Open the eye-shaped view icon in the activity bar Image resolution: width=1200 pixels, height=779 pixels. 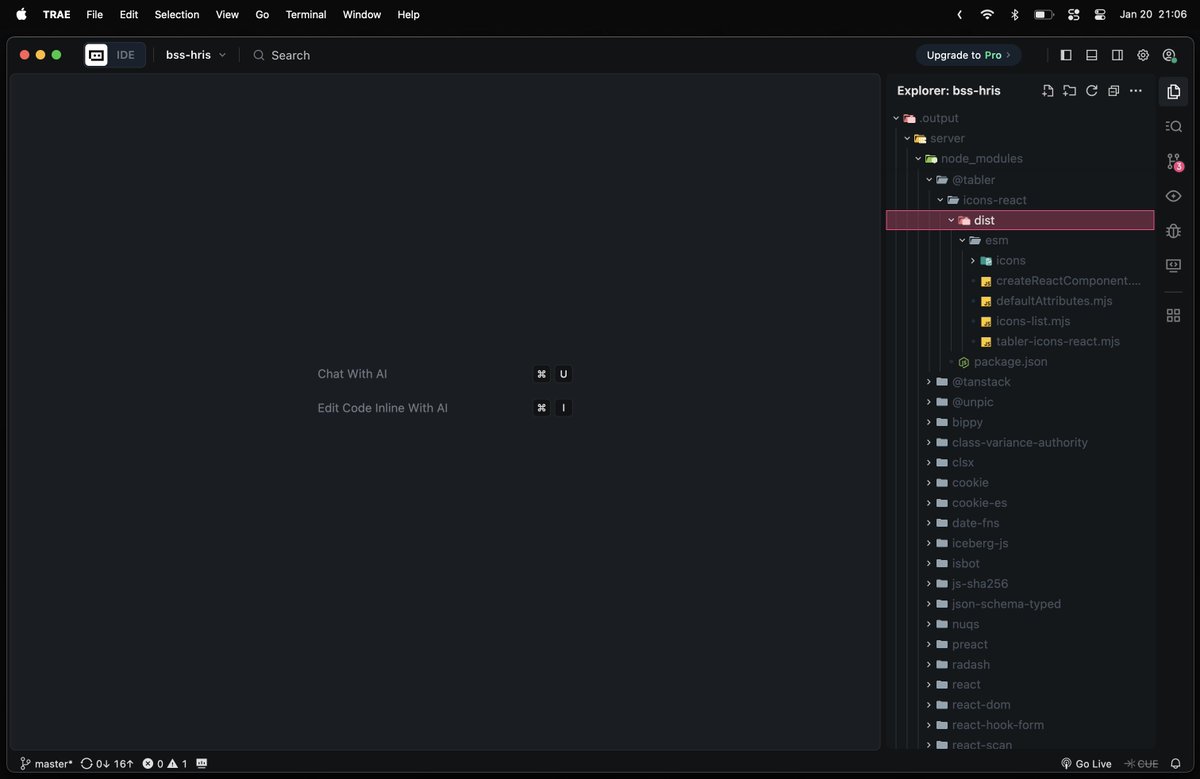click(x=1174, y=196)
